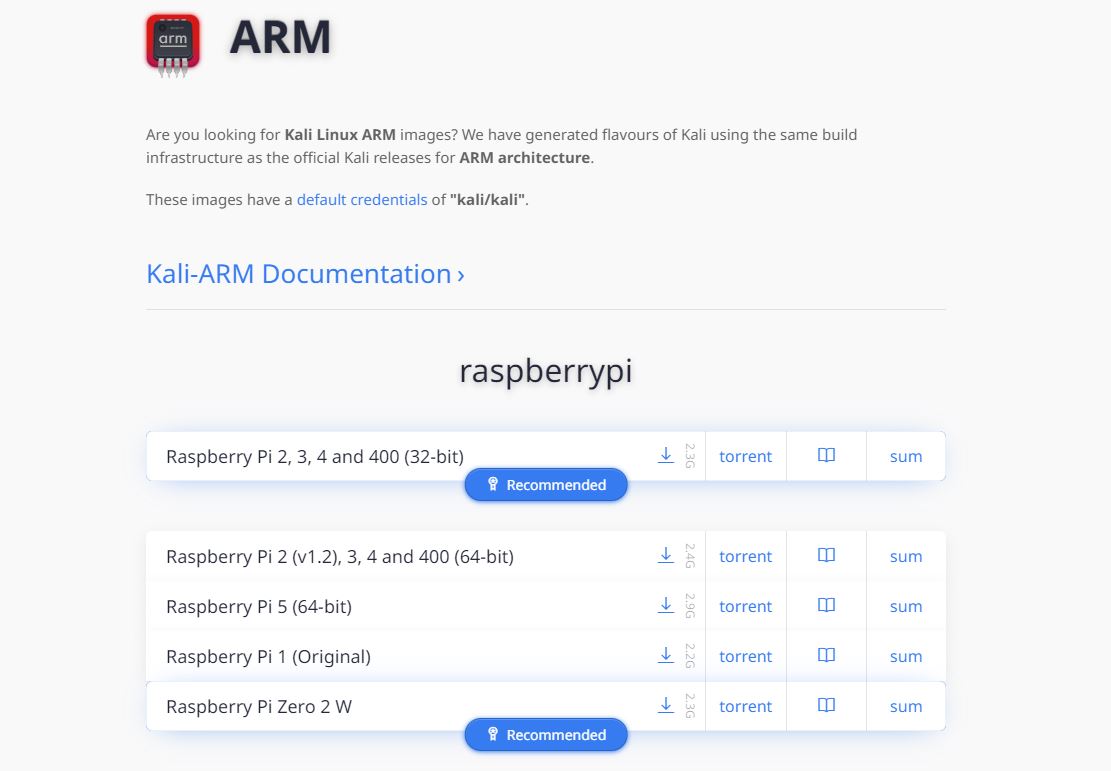Screen dimensions: 1111x771
Task: Download the Raspberry Pi 5 (64-bit) image
Action: coord(665,606)
